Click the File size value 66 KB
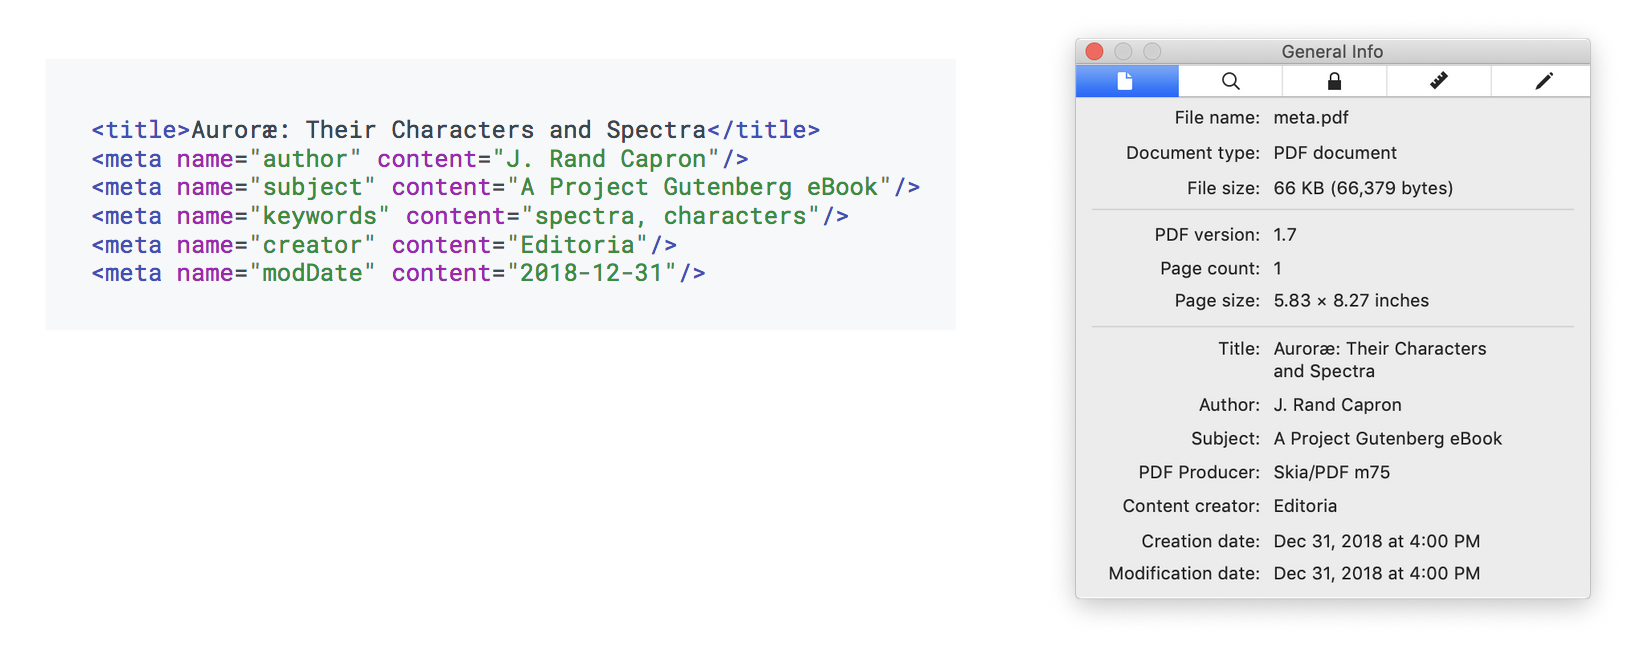The width and height of the screenshot is (1631, 669). point(1363,188)
